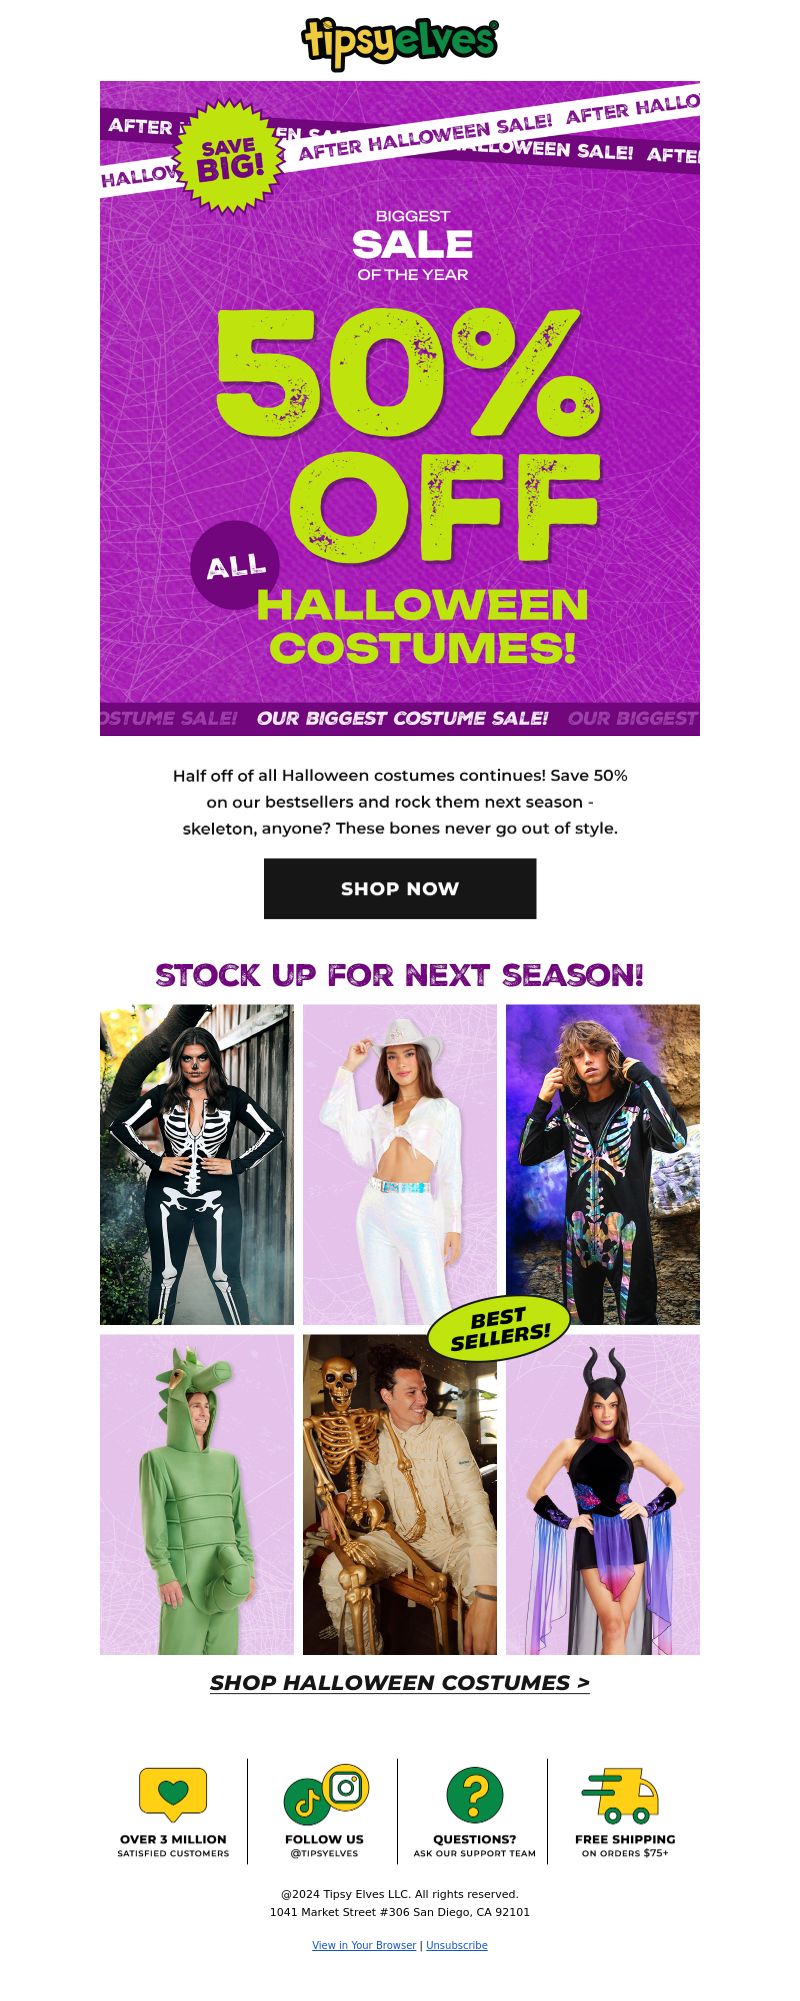This screenshot has height=2001, width=800.
Task: Select the women's skeleton jumpsuit photo
Action: [197, 1165]
